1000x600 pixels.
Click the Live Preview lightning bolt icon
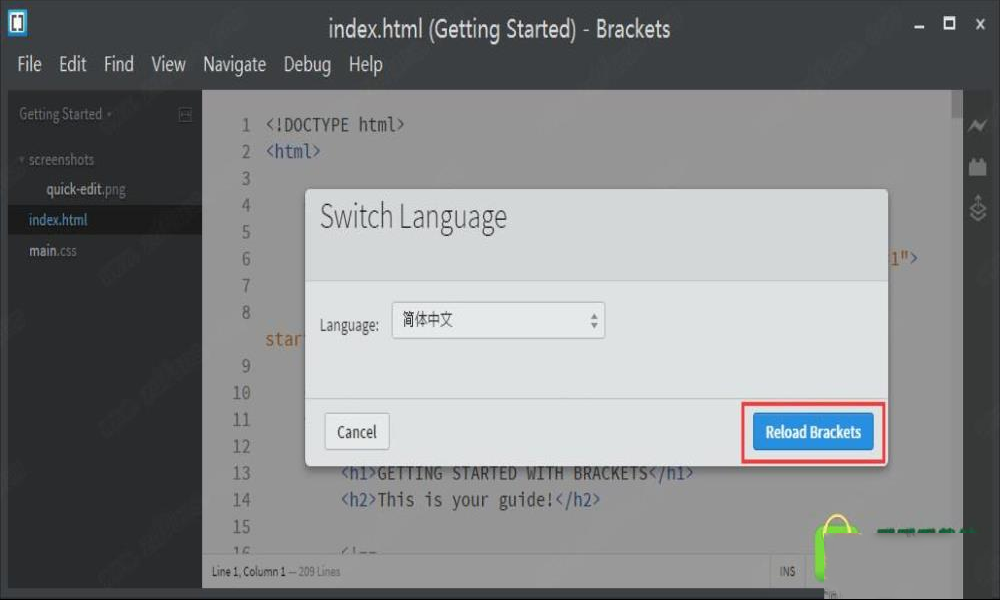[x=977, y=126]
